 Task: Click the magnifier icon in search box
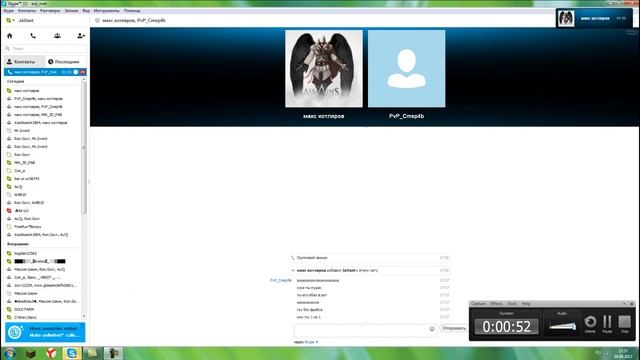pyautogui.click(x=8, y=49)
